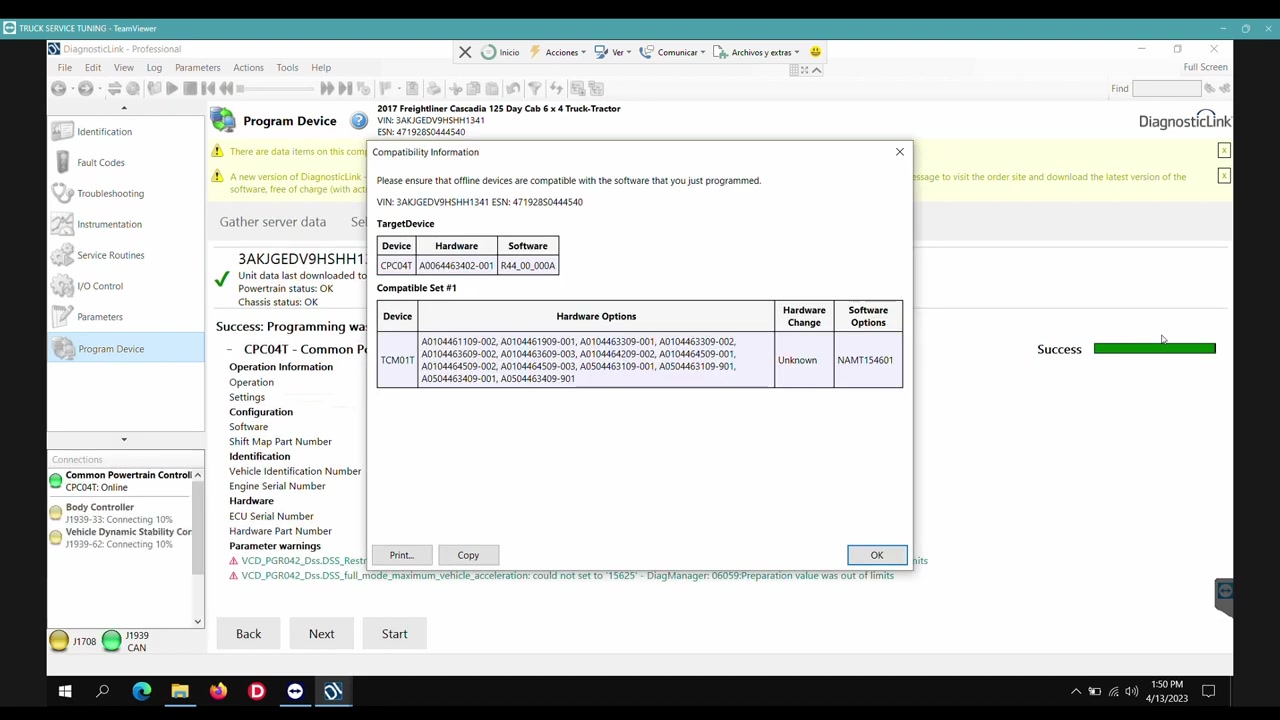Click the Back button
Screen dimensions: 1280x720
(248, 634)
